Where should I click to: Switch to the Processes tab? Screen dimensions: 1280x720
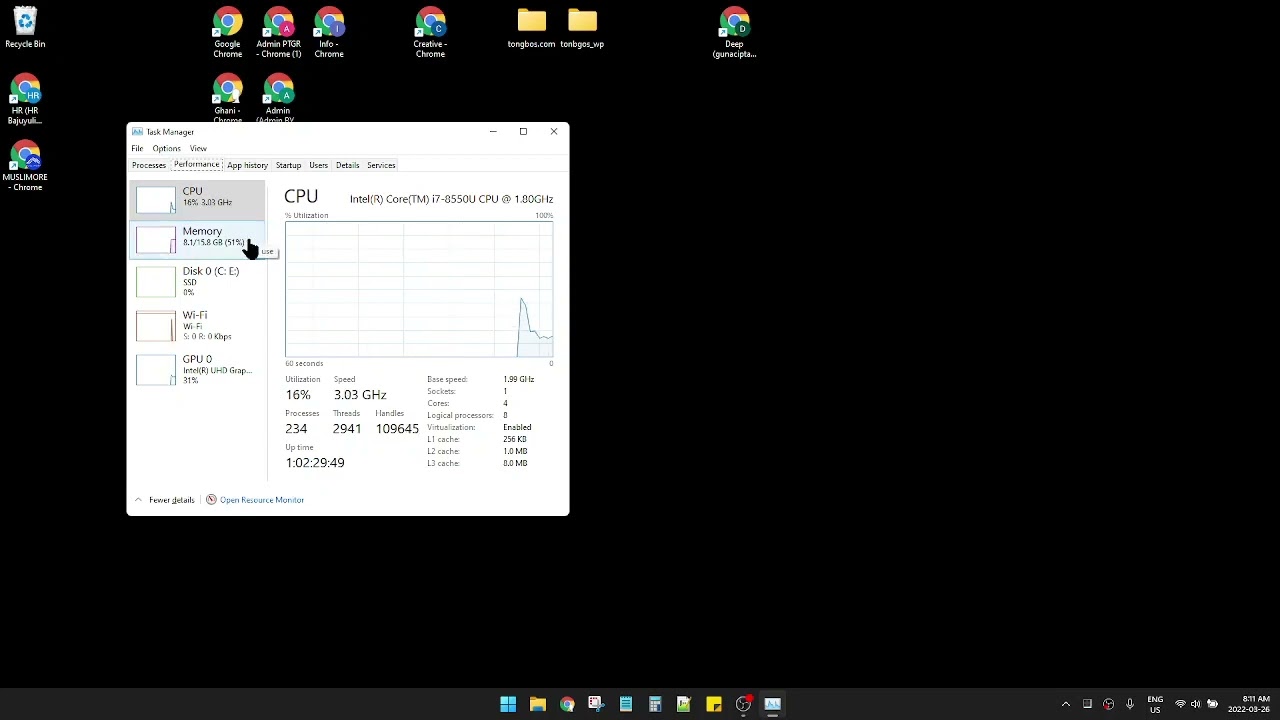pyautogui.click(x=149, y=165)
